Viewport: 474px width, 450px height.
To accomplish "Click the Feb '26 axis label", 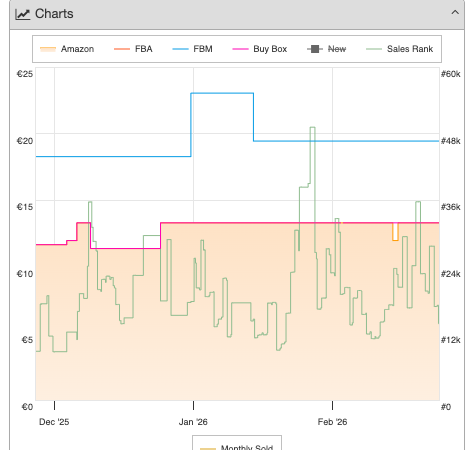I will coord(332,422).
